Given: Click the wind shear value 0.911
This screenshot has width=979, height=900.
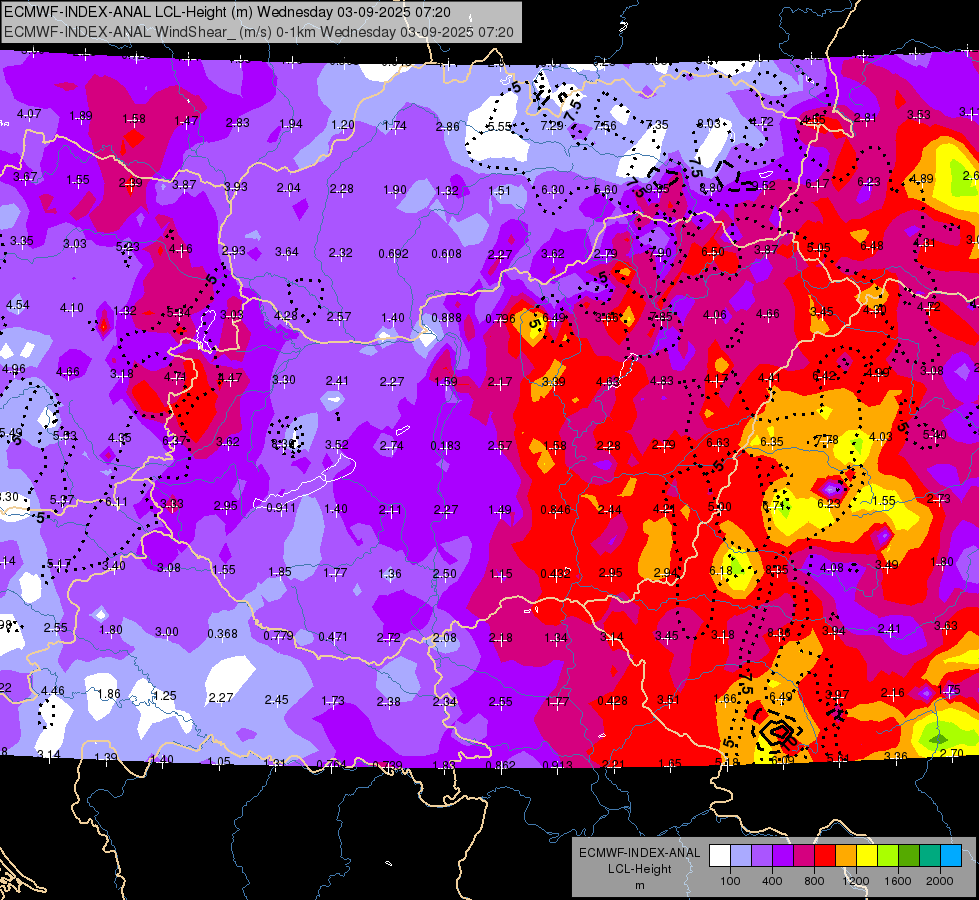Looking at the screenshot, I should (282, 508).
